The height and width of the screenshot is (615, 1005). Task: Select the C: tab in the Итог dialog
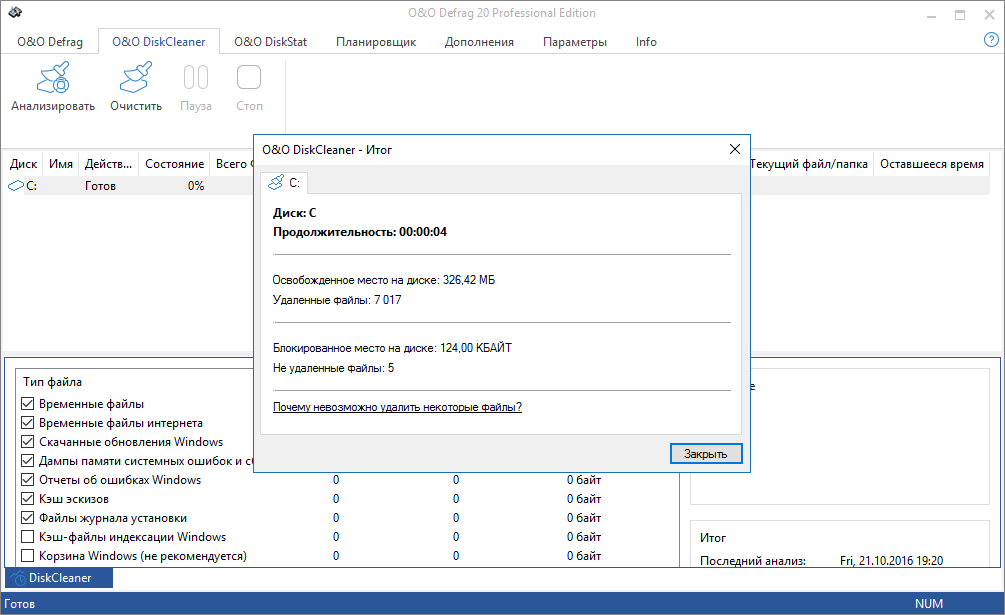click(284, 183)
